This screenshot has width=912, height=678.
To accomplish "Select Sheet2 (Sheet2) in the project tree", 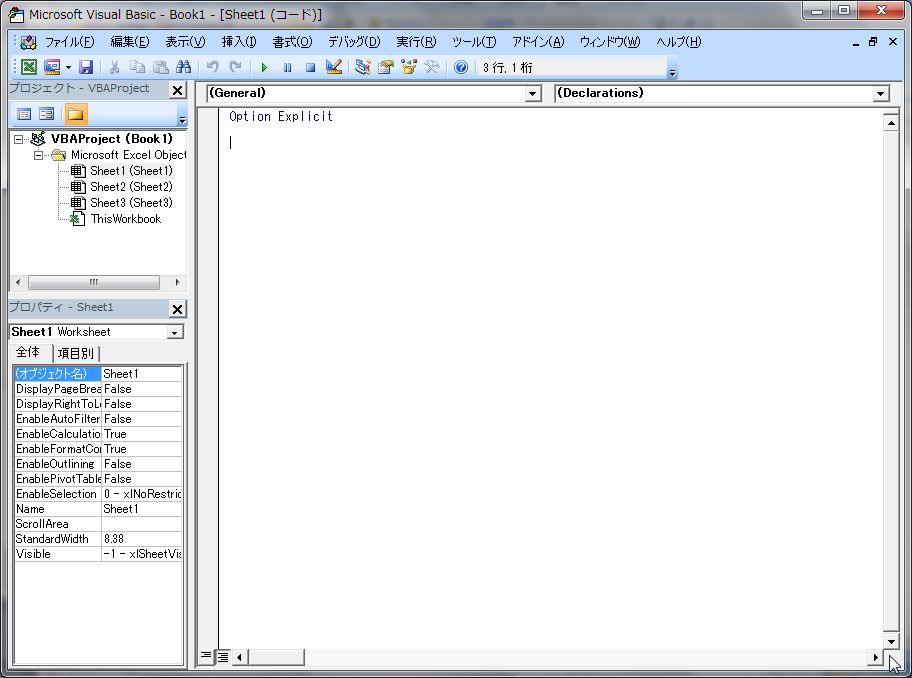I will tap(131, 187).
